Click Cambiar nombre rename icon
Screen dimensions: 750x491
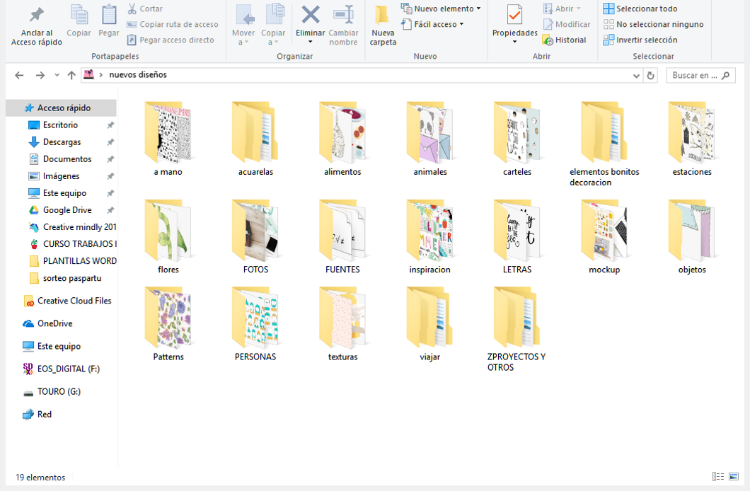click(343, 25)
